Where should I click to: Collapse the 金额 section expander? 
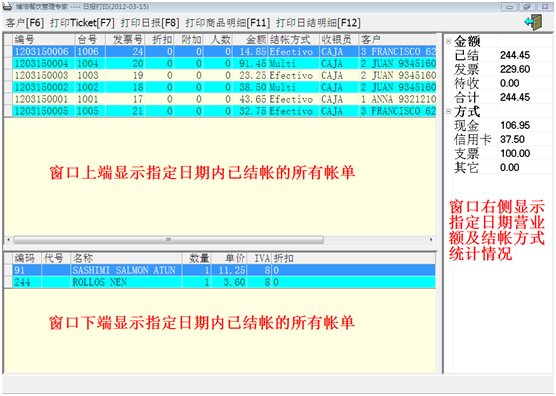click(x=448, y=41)
